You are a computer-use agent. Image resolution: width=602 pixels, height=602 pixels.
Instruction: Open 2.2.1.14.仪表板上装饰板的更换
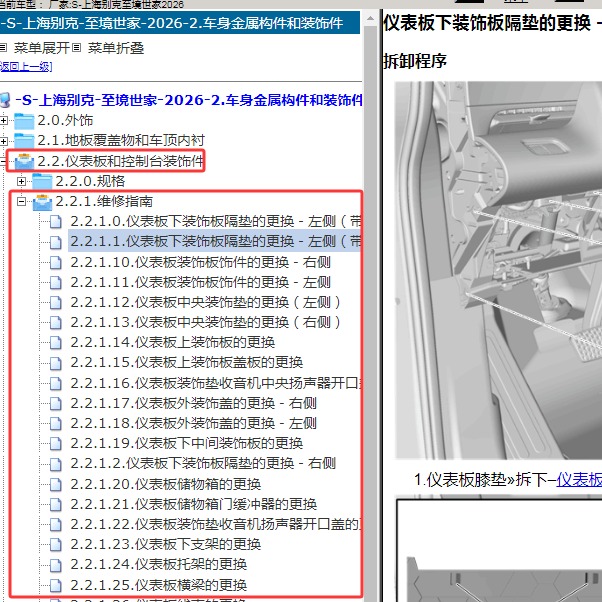tap(172, 342)
